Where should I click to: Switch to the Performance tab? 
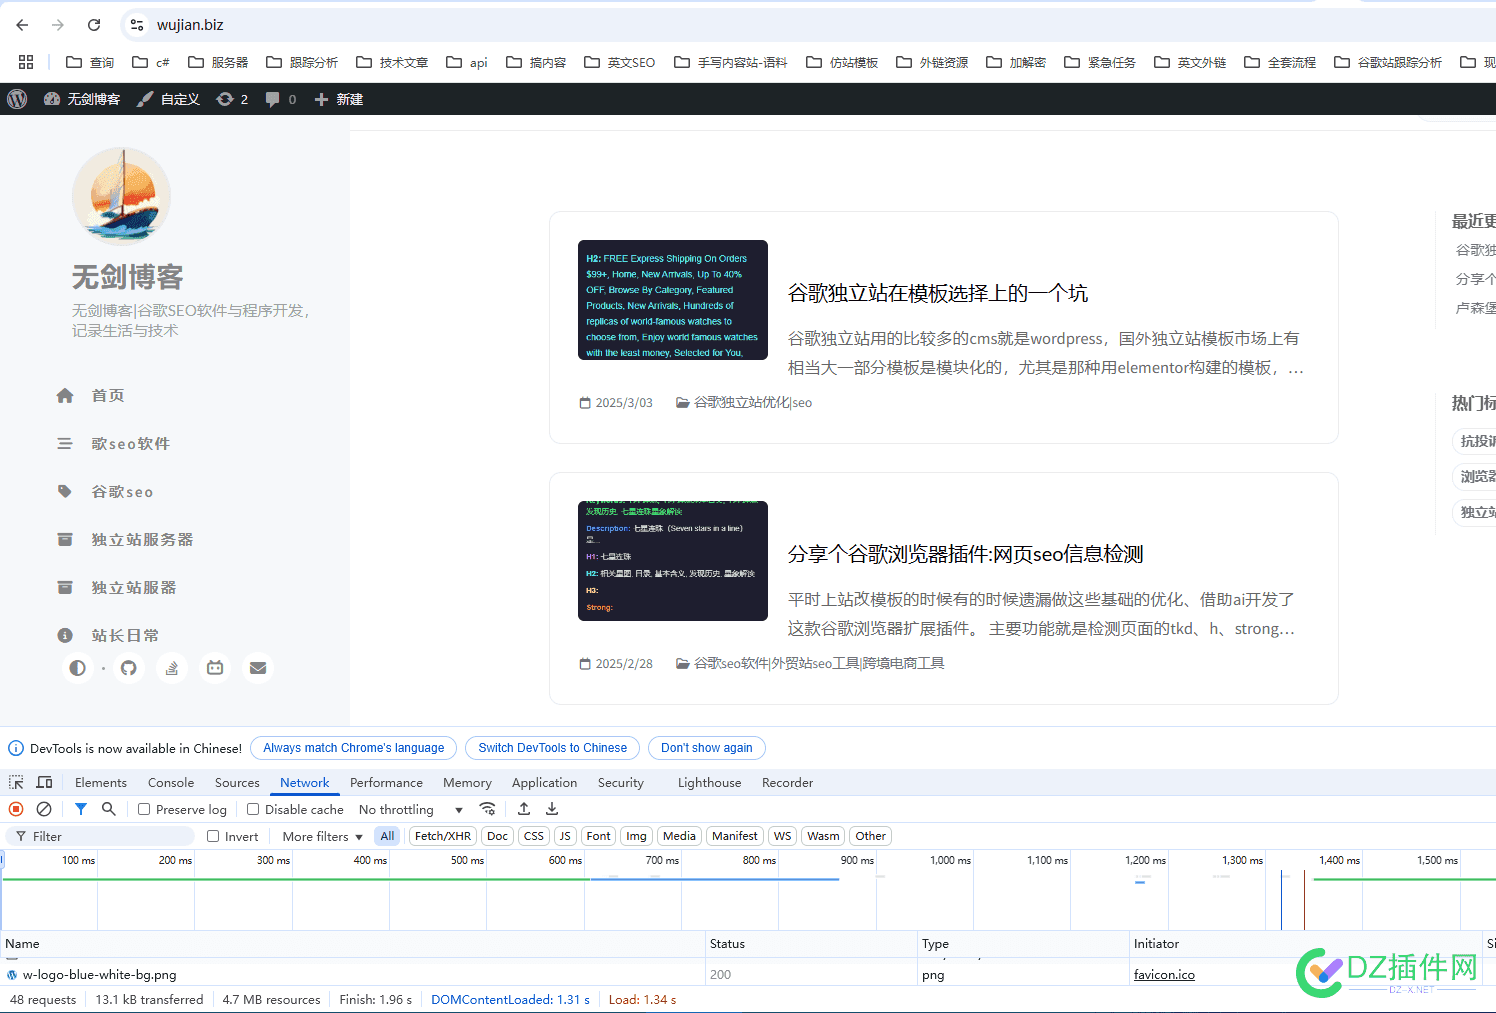386,782
